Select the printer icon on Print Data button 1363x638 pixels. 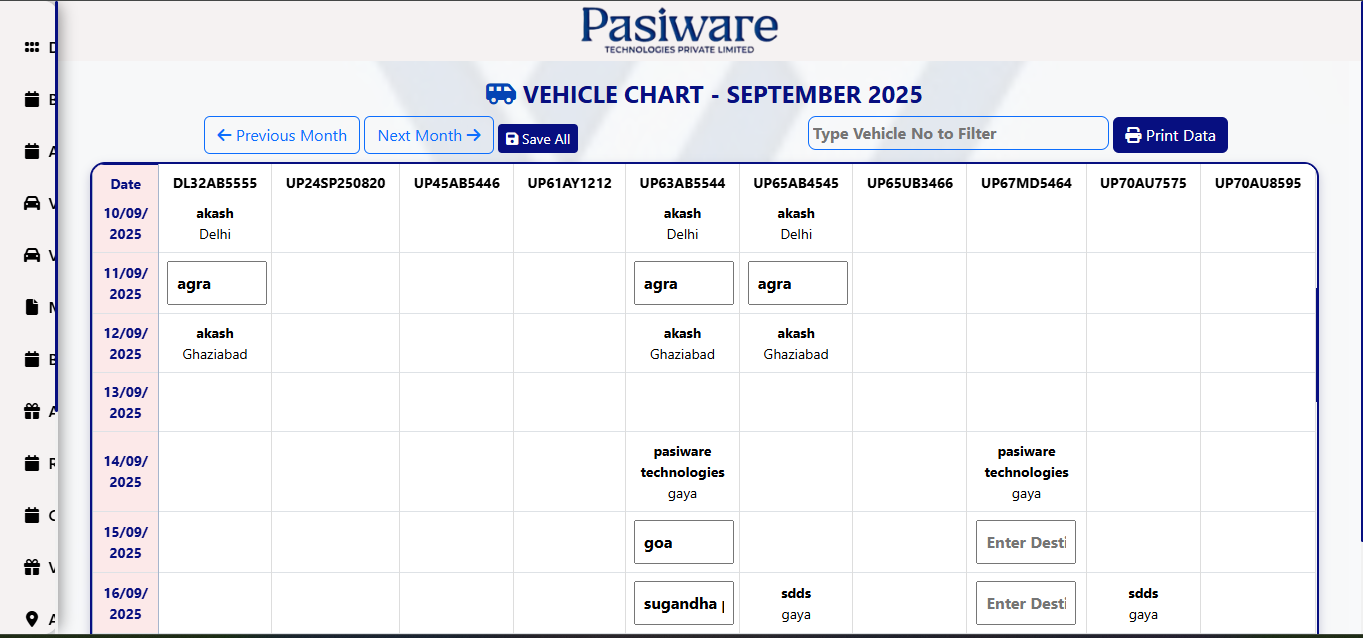[x=1134, y=134]
